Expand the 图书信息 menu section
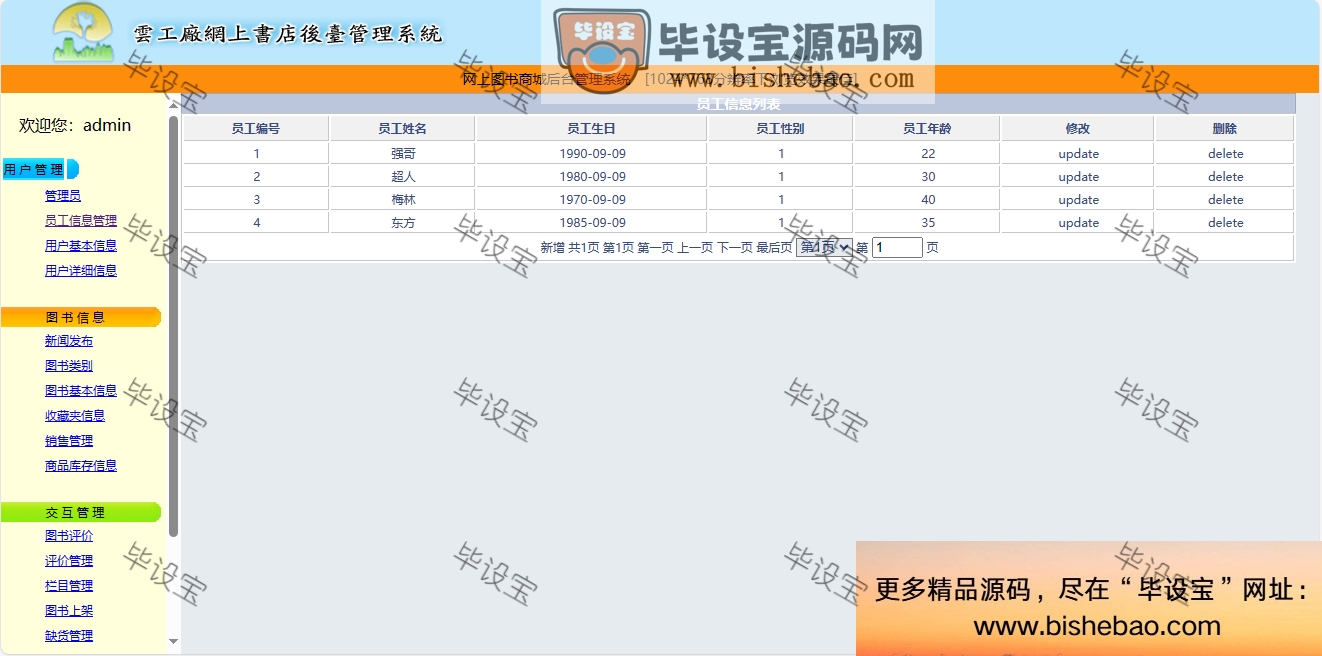 click(x=80, y=317)
